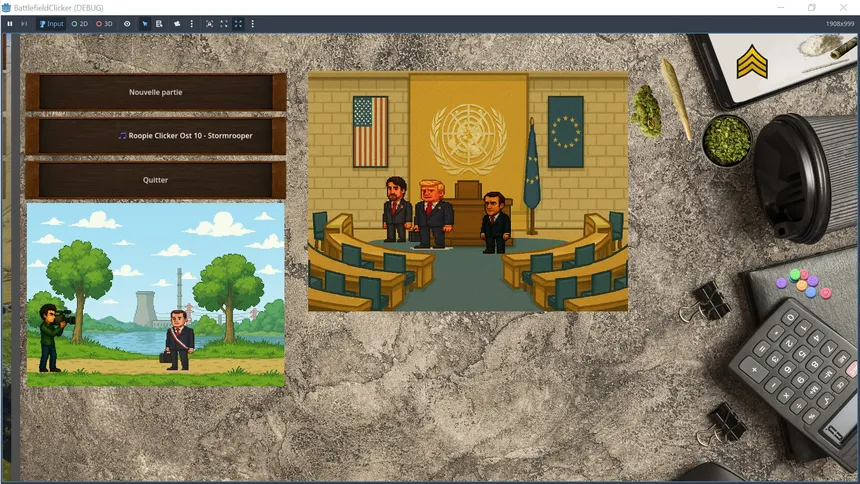The image size is (860, 484).
Task: Click the gold sergeant chevron badge
Action: (752, 63)
